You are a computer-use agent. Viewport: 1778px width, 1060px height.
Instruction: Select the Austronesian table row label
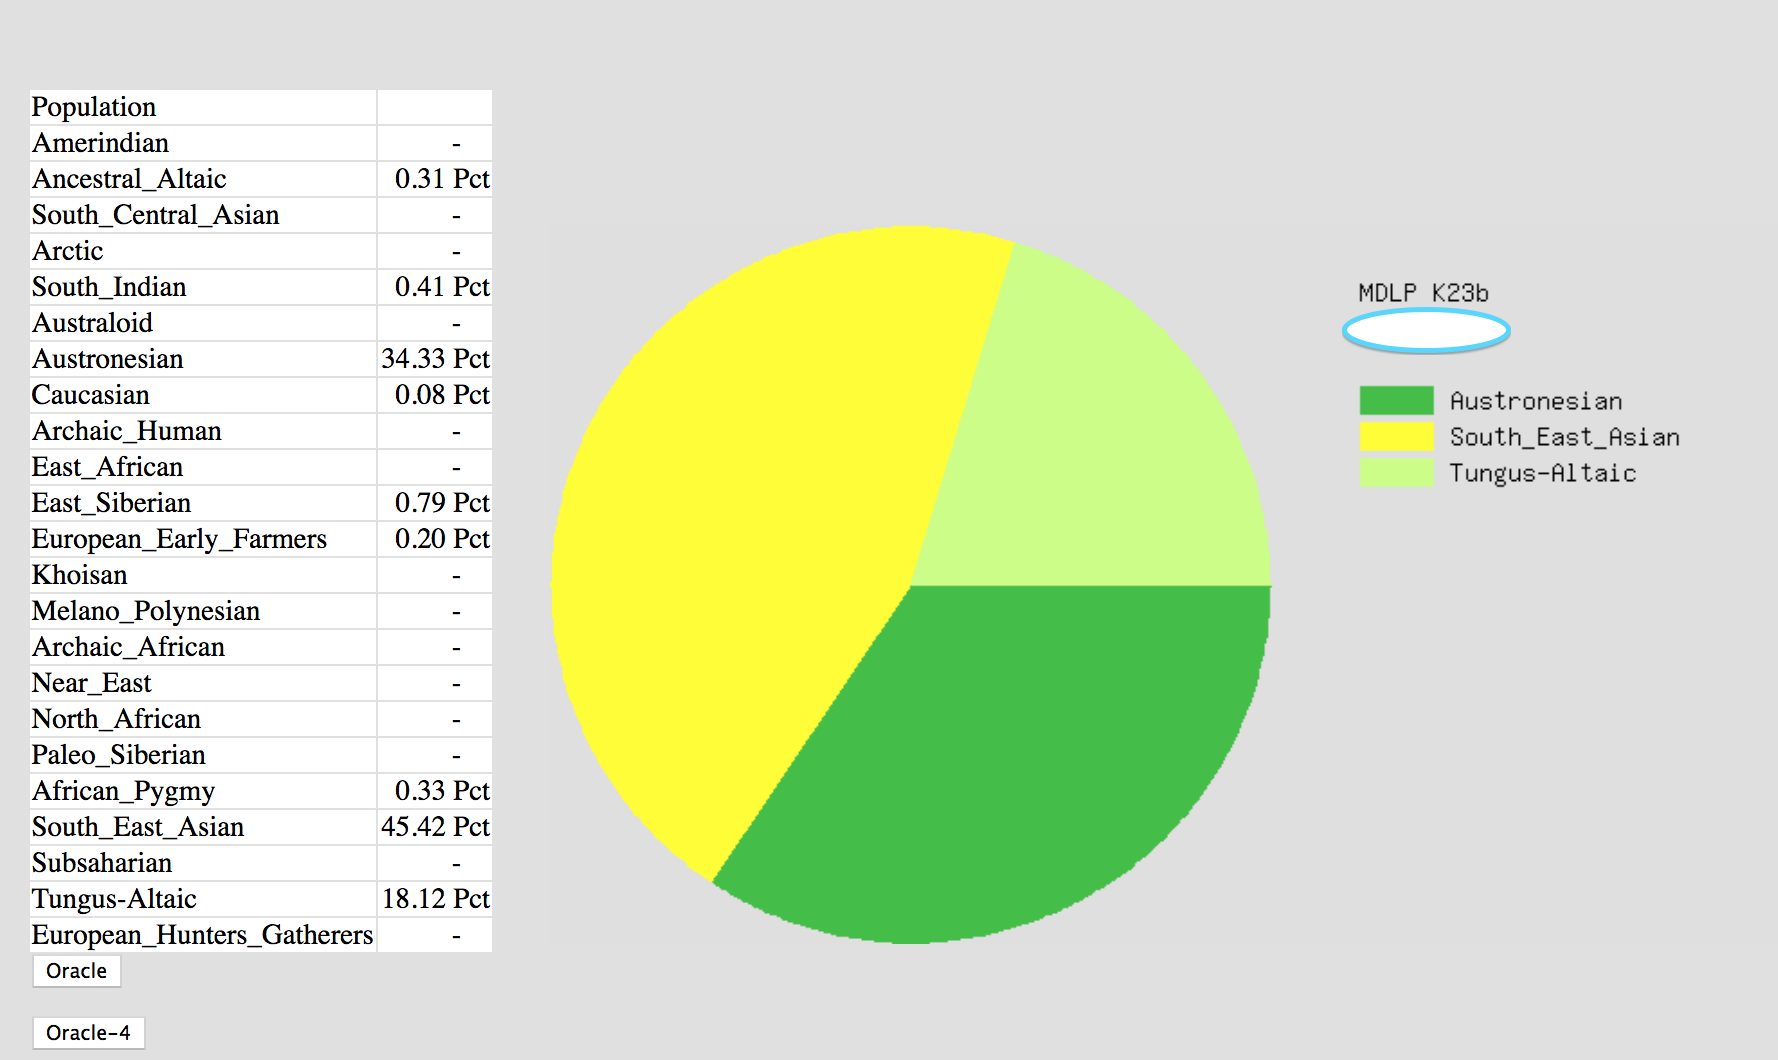[108, 359]
